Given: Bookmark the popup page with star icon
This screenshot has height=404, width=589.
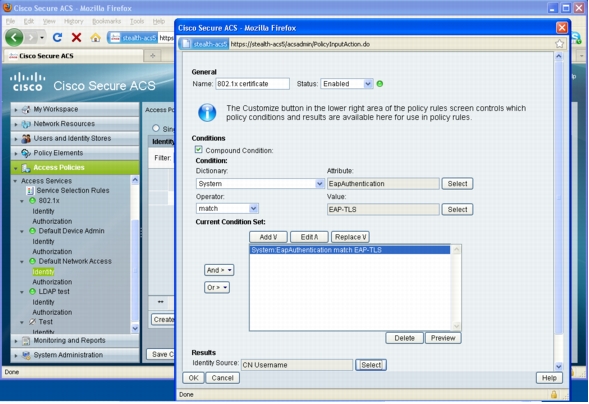Looking at the screenshot, I should tap(559, 44).
